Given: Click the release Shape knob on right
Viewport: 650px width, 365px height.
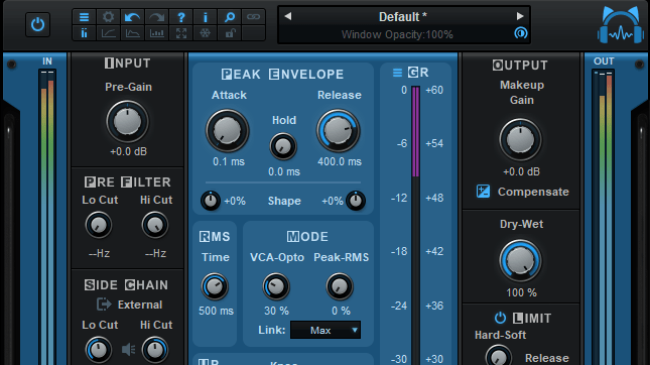Looking at the screenshot, I should point(356,201).
